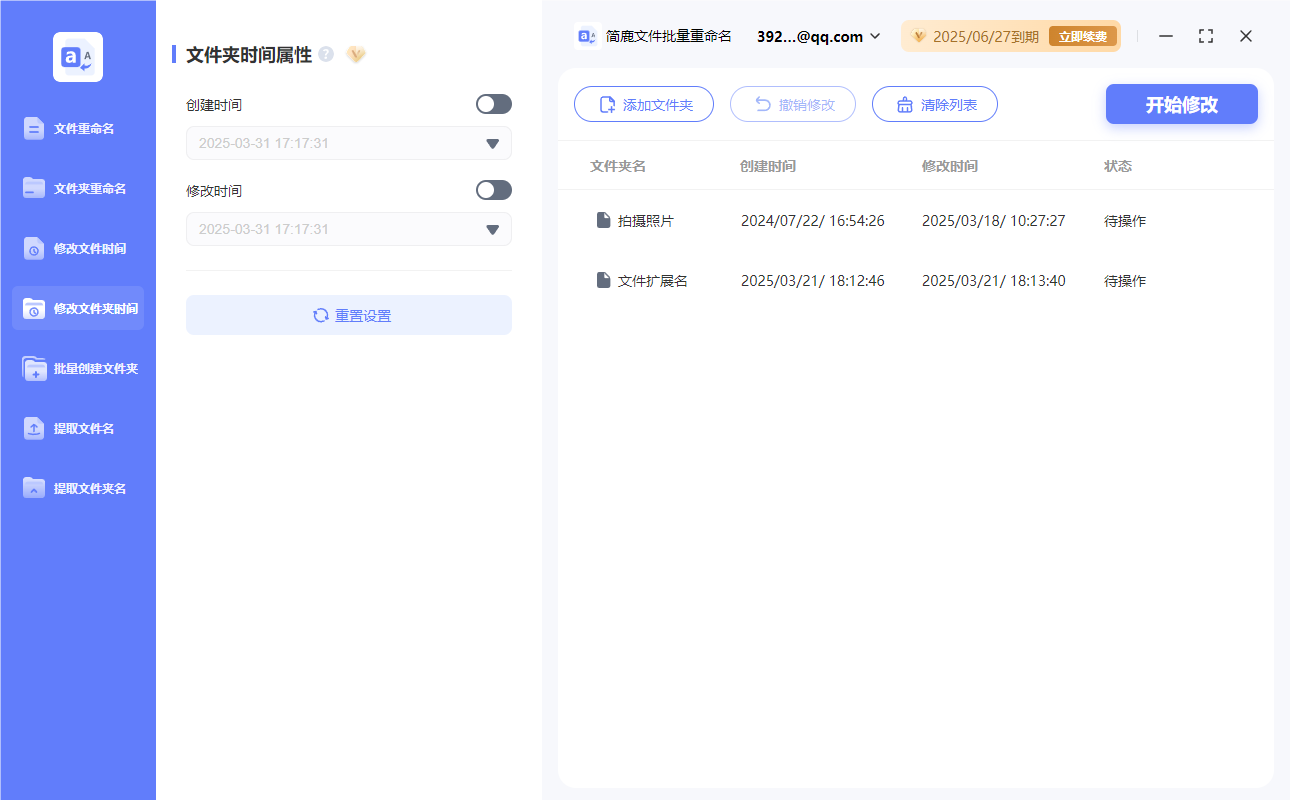
Task: Click the help question mark icon
Action: (326, 55)
